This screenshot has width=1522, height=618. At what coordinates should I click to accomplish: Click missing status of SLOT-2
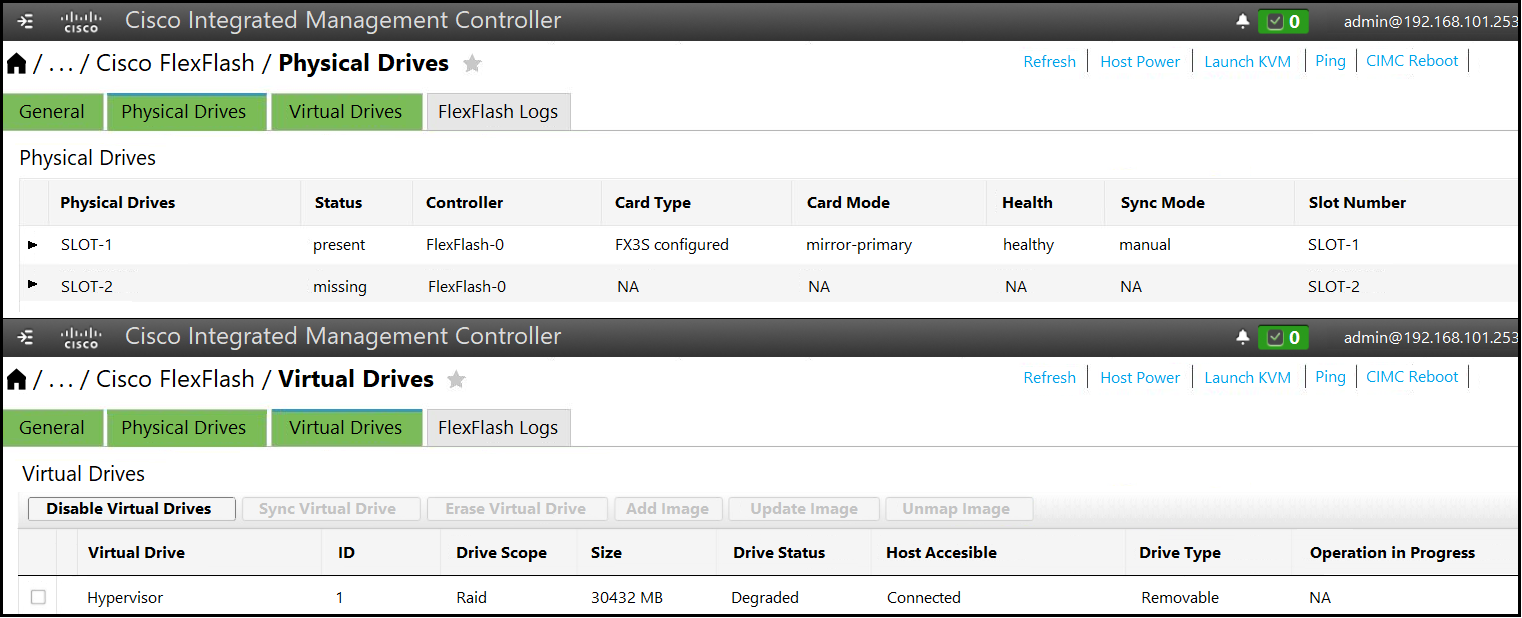click(x=340, y=287)
